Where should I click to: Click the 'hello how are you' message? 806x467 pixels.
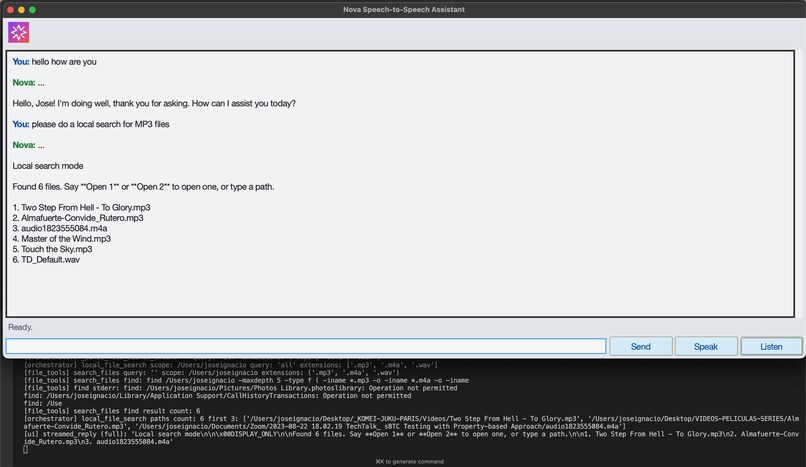64,62
